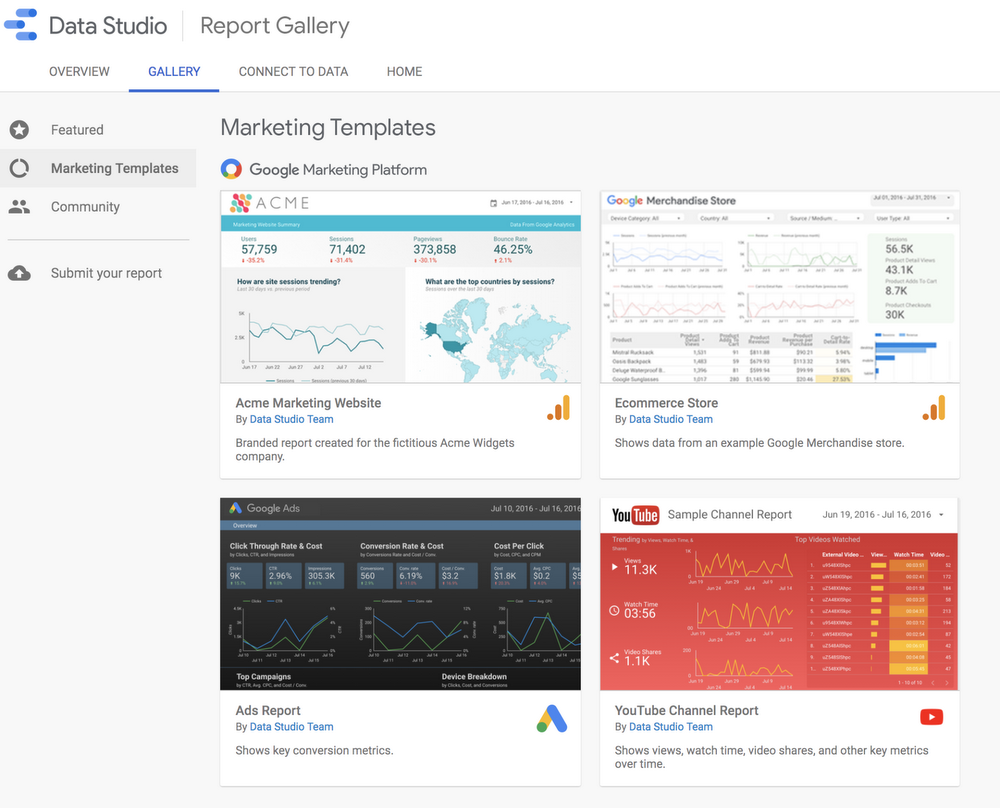
Task: Open the Source / Medium dropdown
Action: (825, 218)
